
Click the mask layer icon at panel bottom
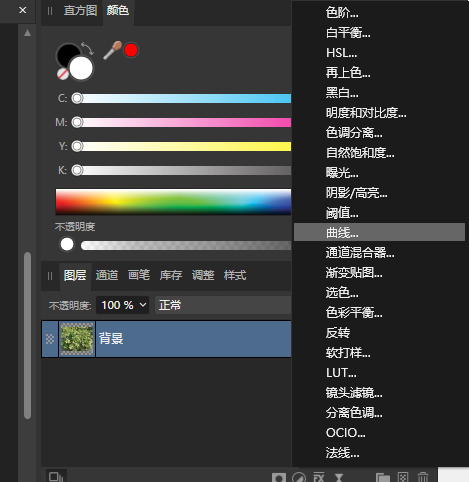[279, 477]
